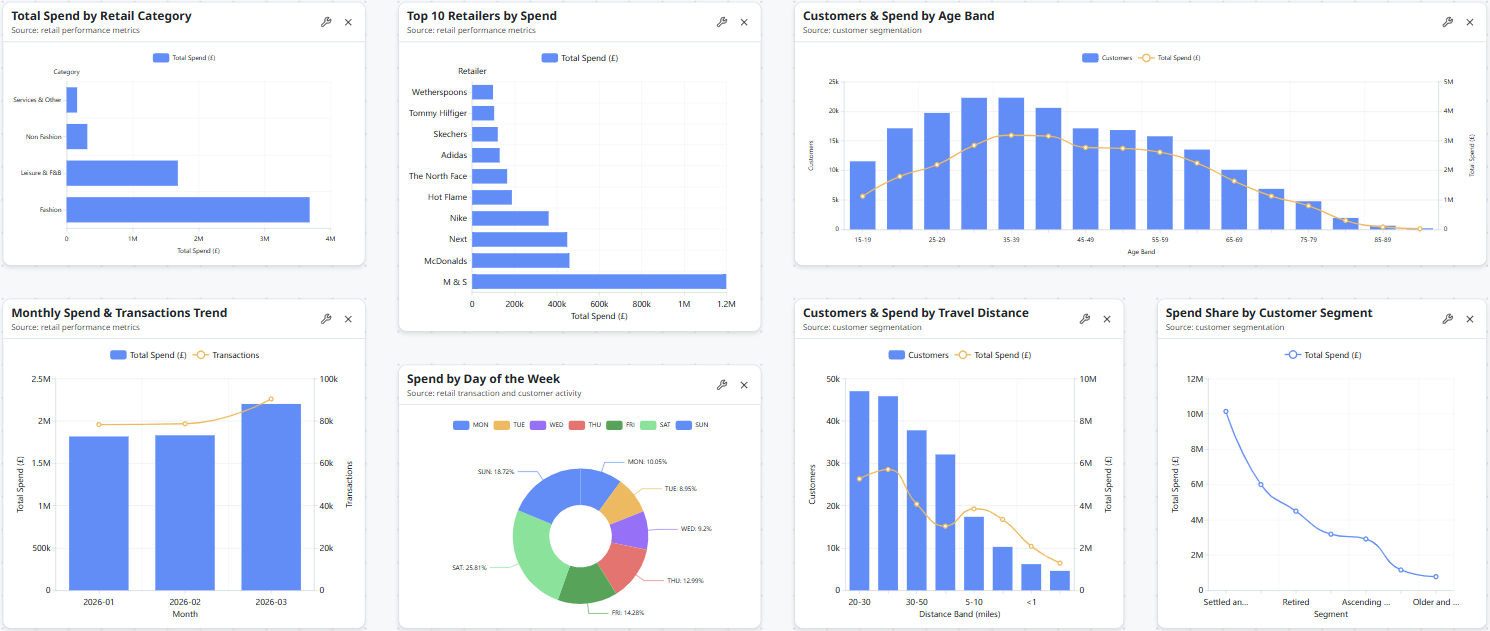Select the 2026-03 bar in Monthly Spend chart
The image size is (1490, 631).
point(271,497)
